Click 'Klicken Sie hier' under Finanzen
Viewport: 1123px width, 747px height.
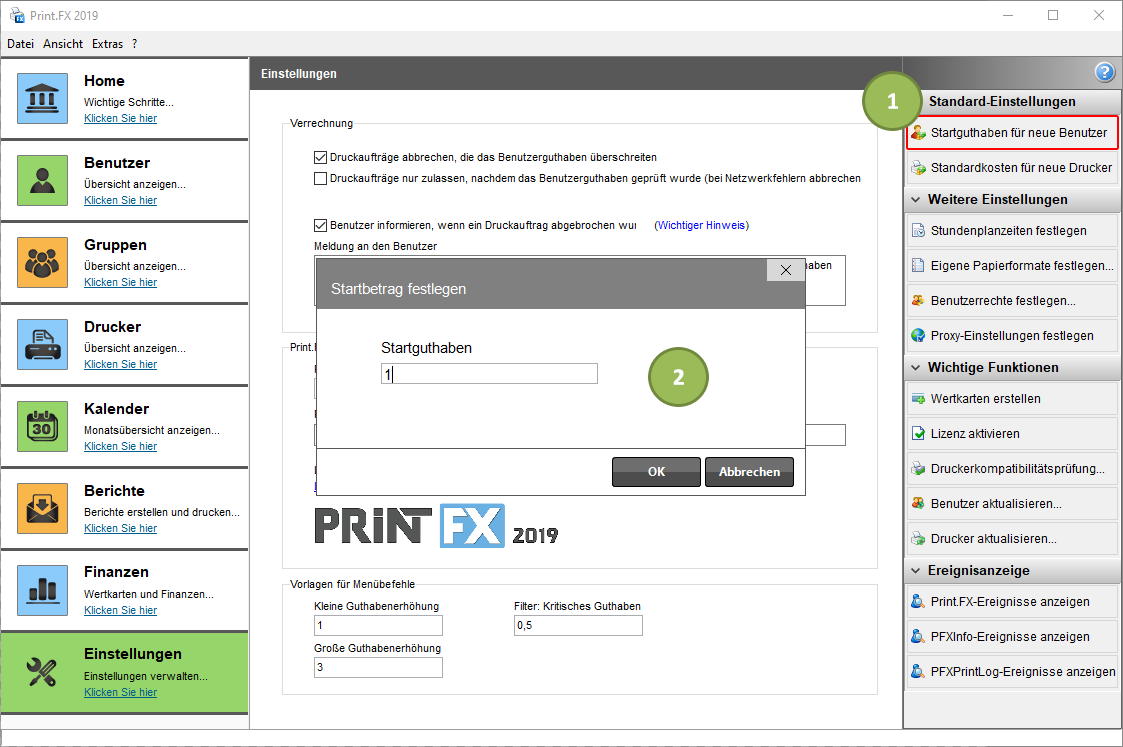coord(120,611)
